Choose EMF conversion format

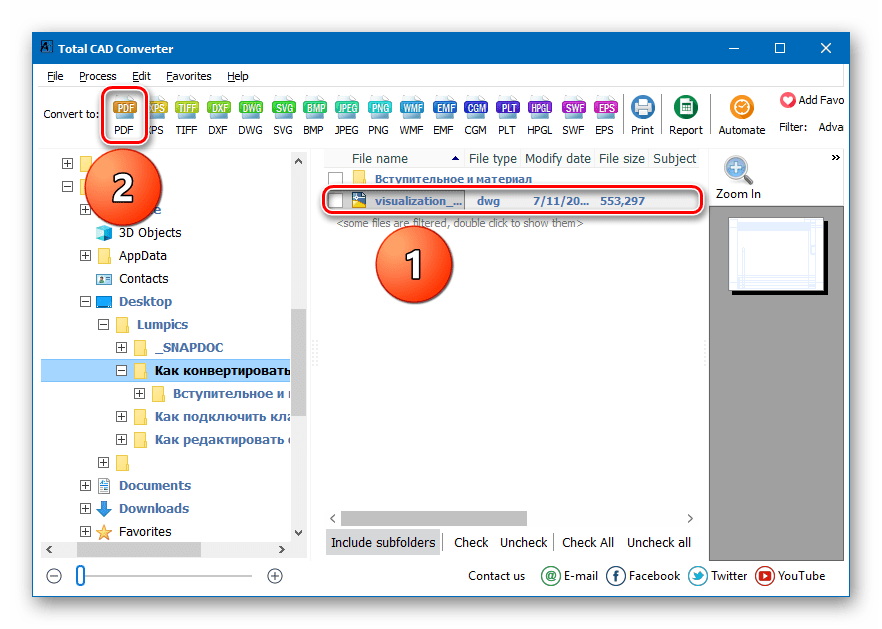(x=444, y=116)
